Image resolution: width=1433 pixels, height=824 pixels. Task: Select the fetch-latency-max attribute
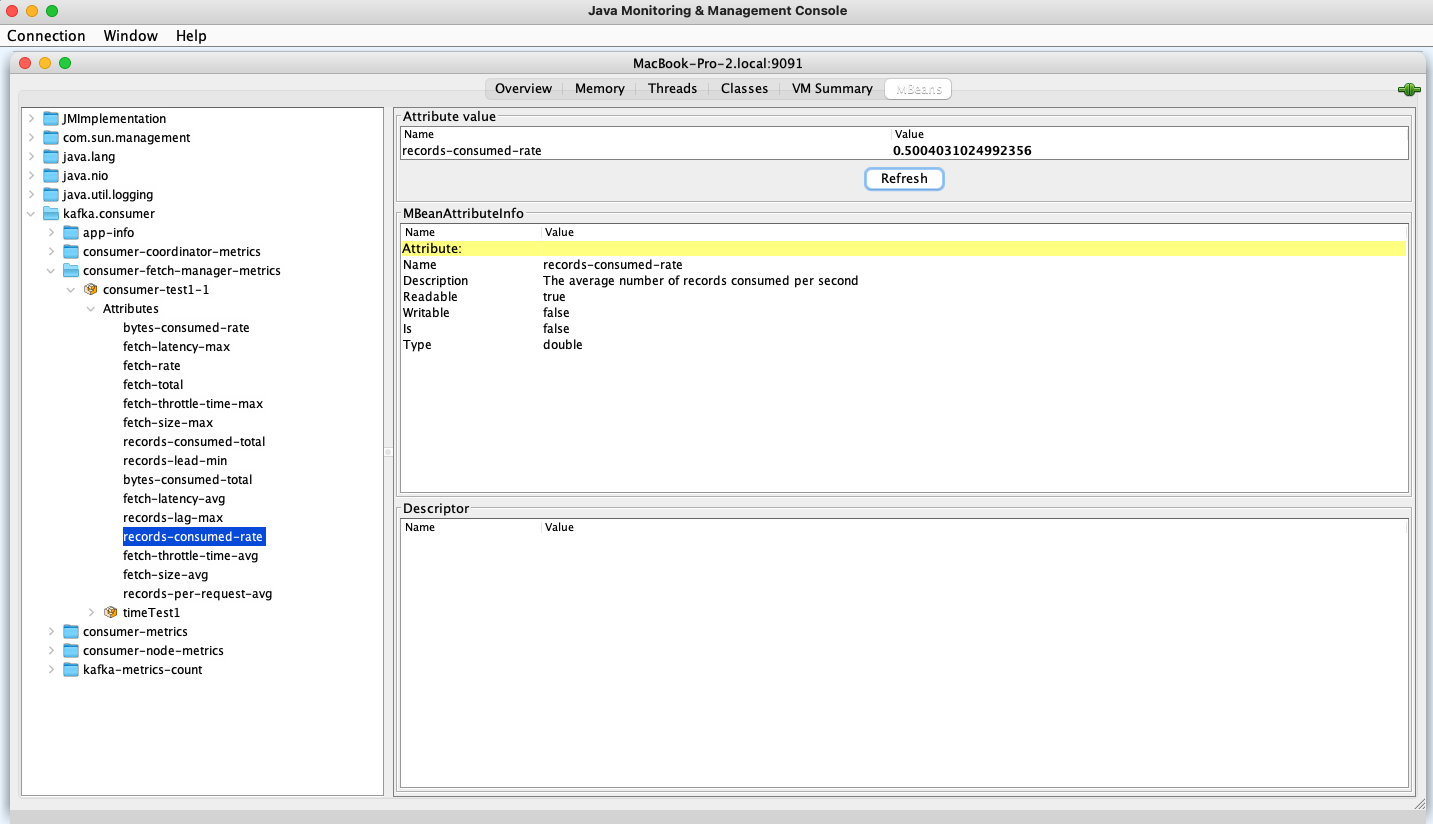pos(177,346)
